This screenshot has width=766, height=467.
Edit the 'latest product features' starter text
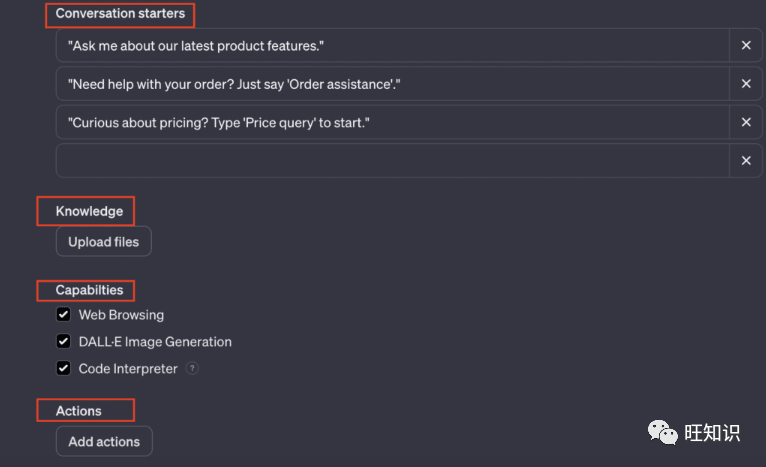coord(392,46)
